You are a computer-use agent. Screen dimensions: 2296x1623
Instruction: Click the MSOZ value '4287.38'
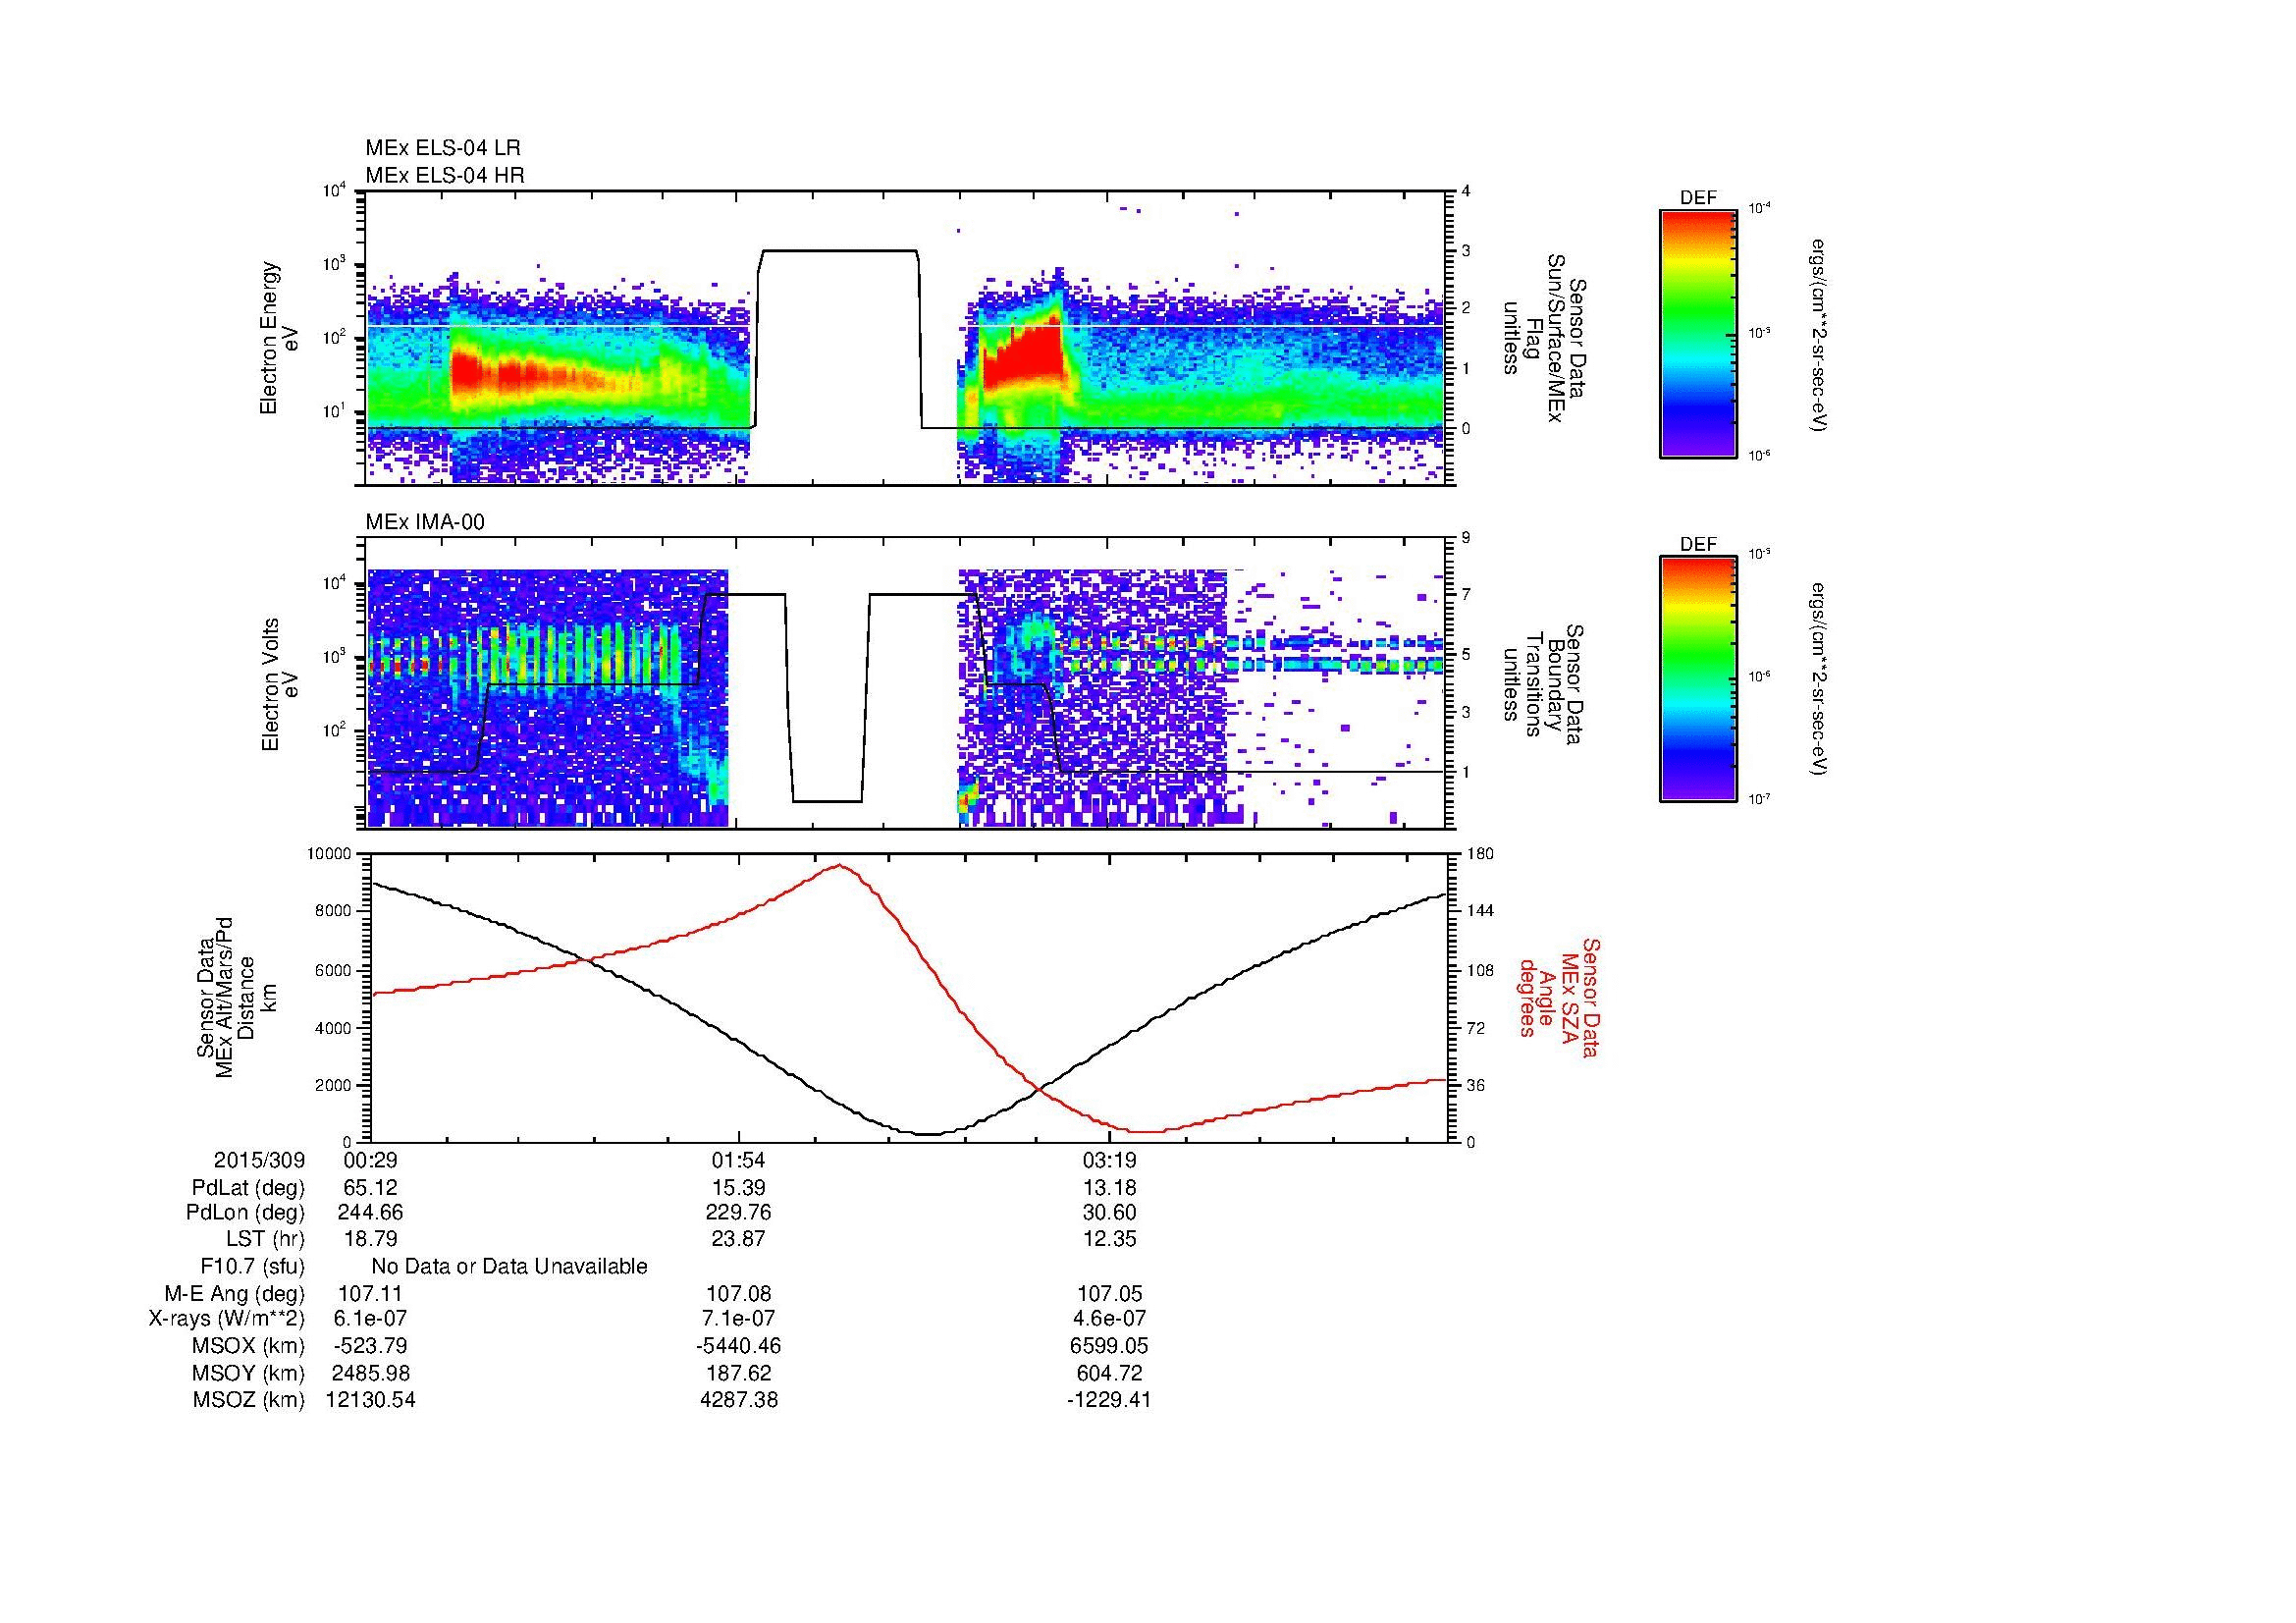(739, 1401)
